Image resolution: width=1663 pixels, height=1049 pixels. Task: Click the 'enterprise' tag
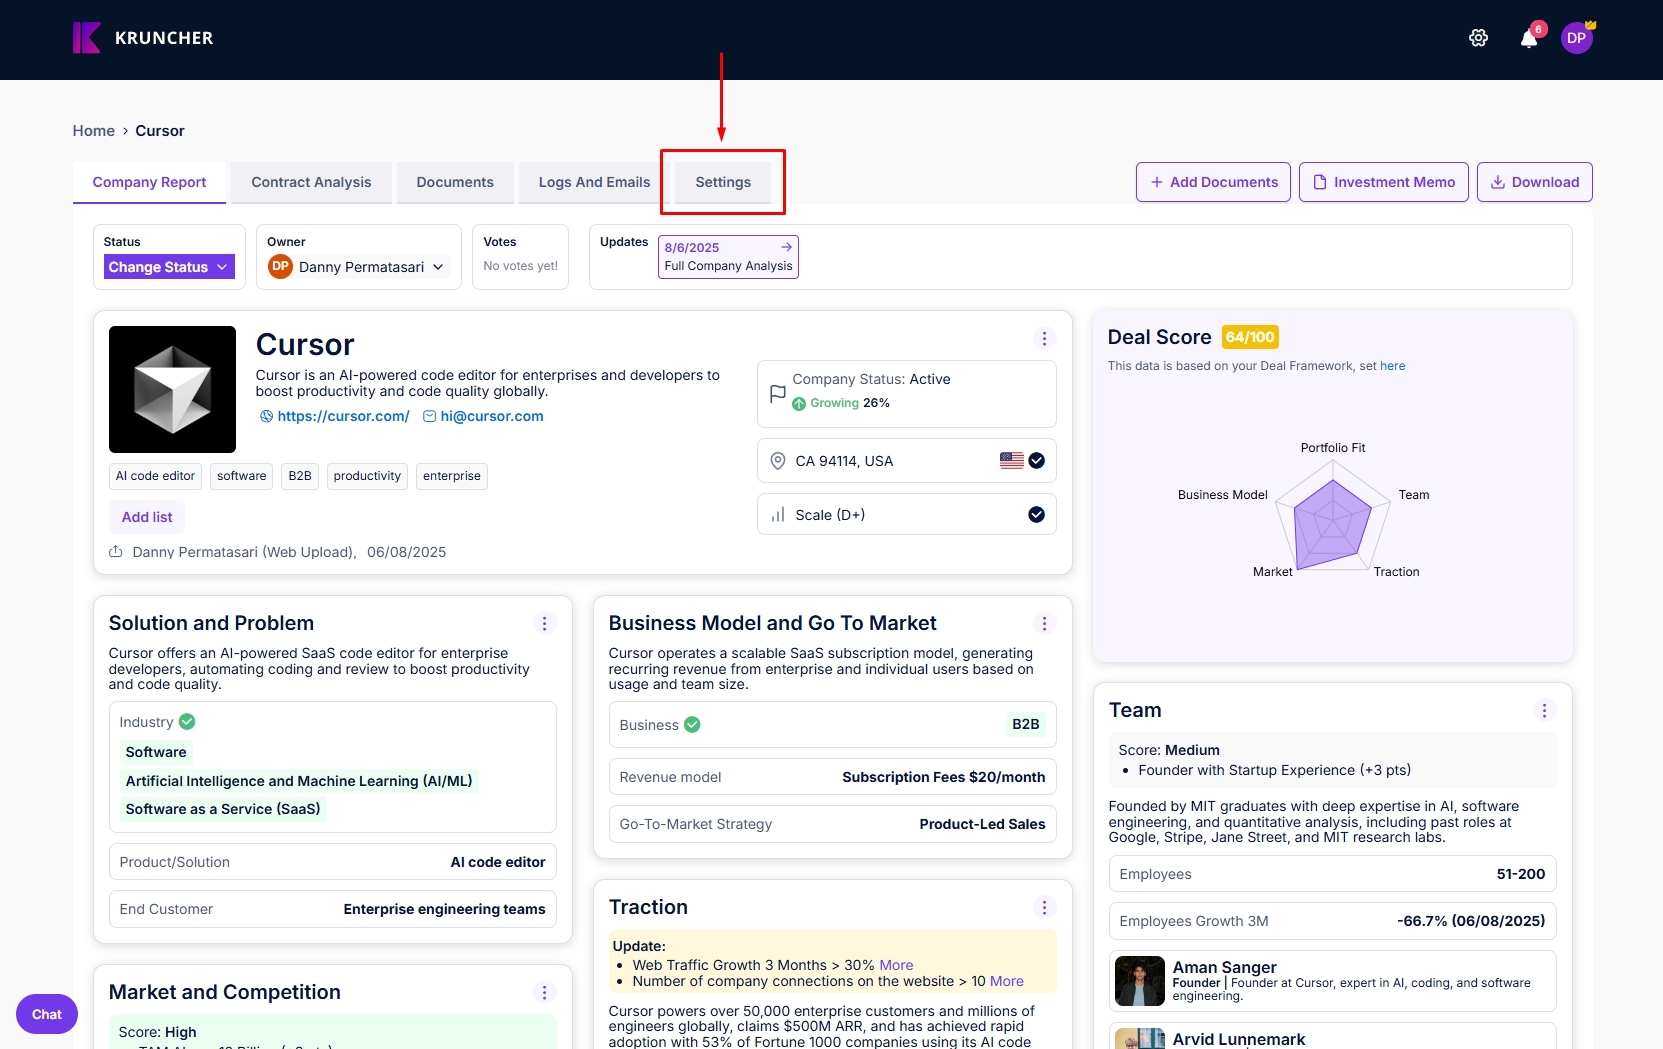pos(452,476)
